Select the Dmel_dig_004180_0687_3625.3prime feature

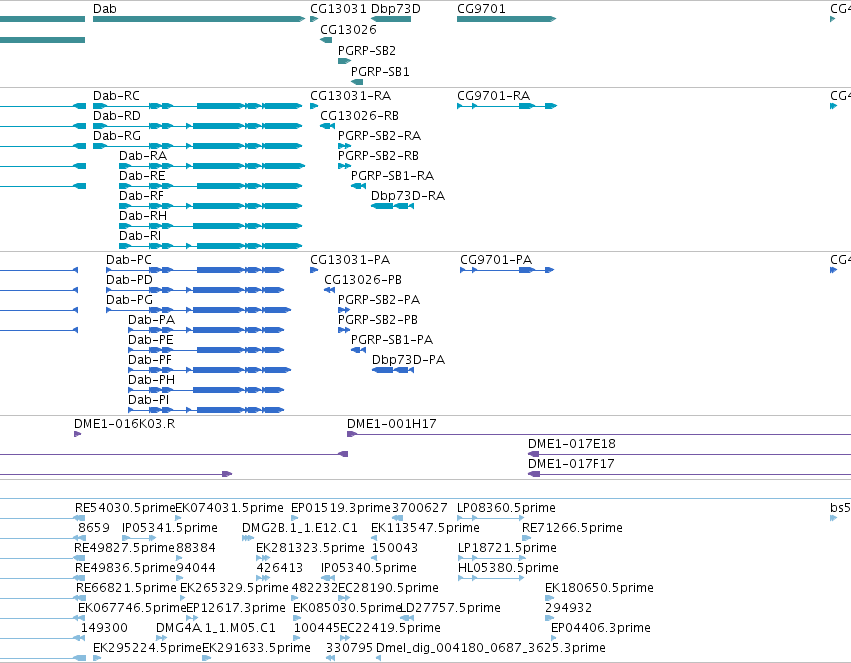pos(378,658)
